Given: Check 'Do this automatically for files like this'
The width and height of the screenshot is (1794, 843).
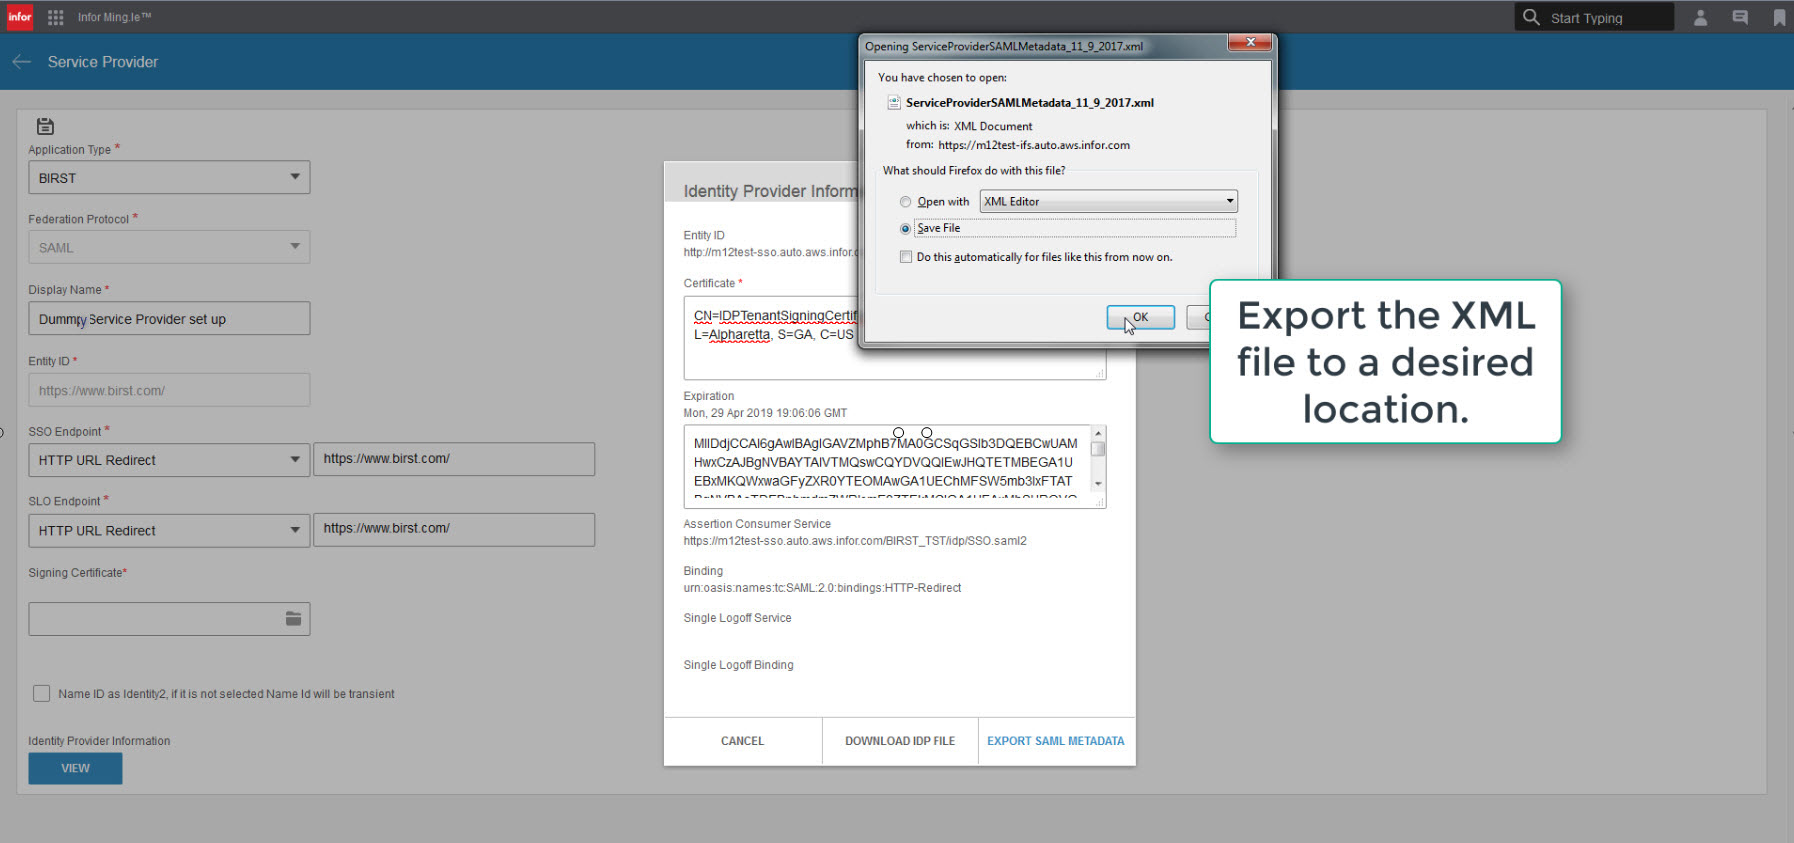Looking at the screenshot, I should coord(906,257).
